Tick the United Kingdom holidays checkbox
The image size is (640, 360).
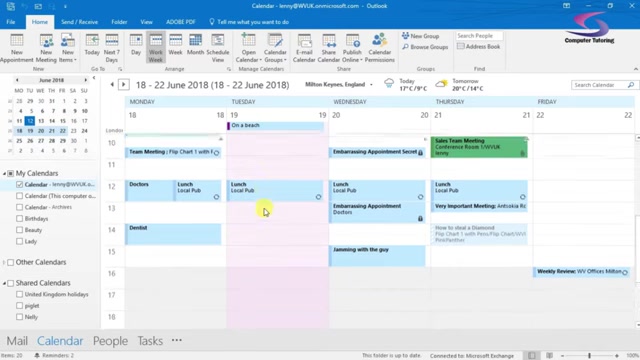click(19, 294)
